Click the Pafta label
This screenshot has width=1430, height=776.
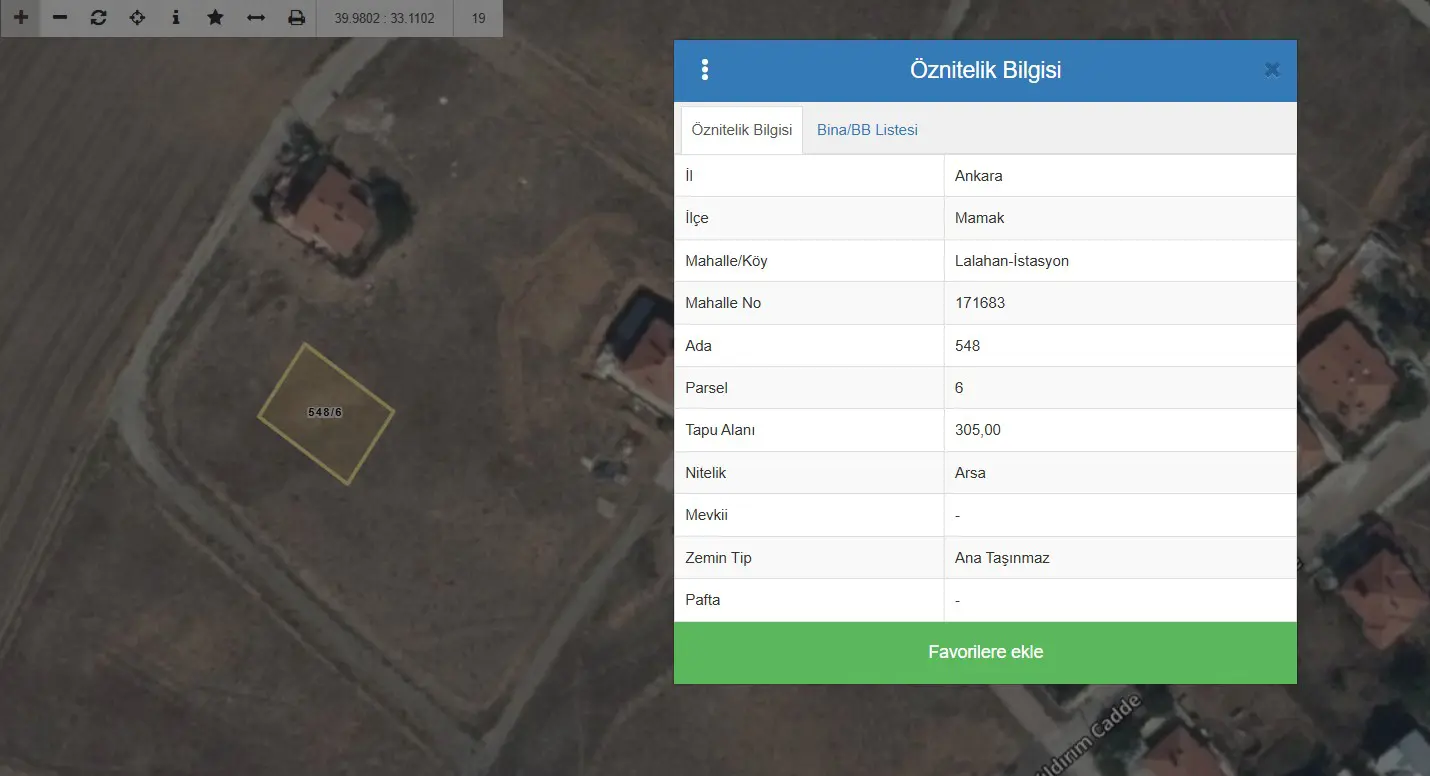702,600
